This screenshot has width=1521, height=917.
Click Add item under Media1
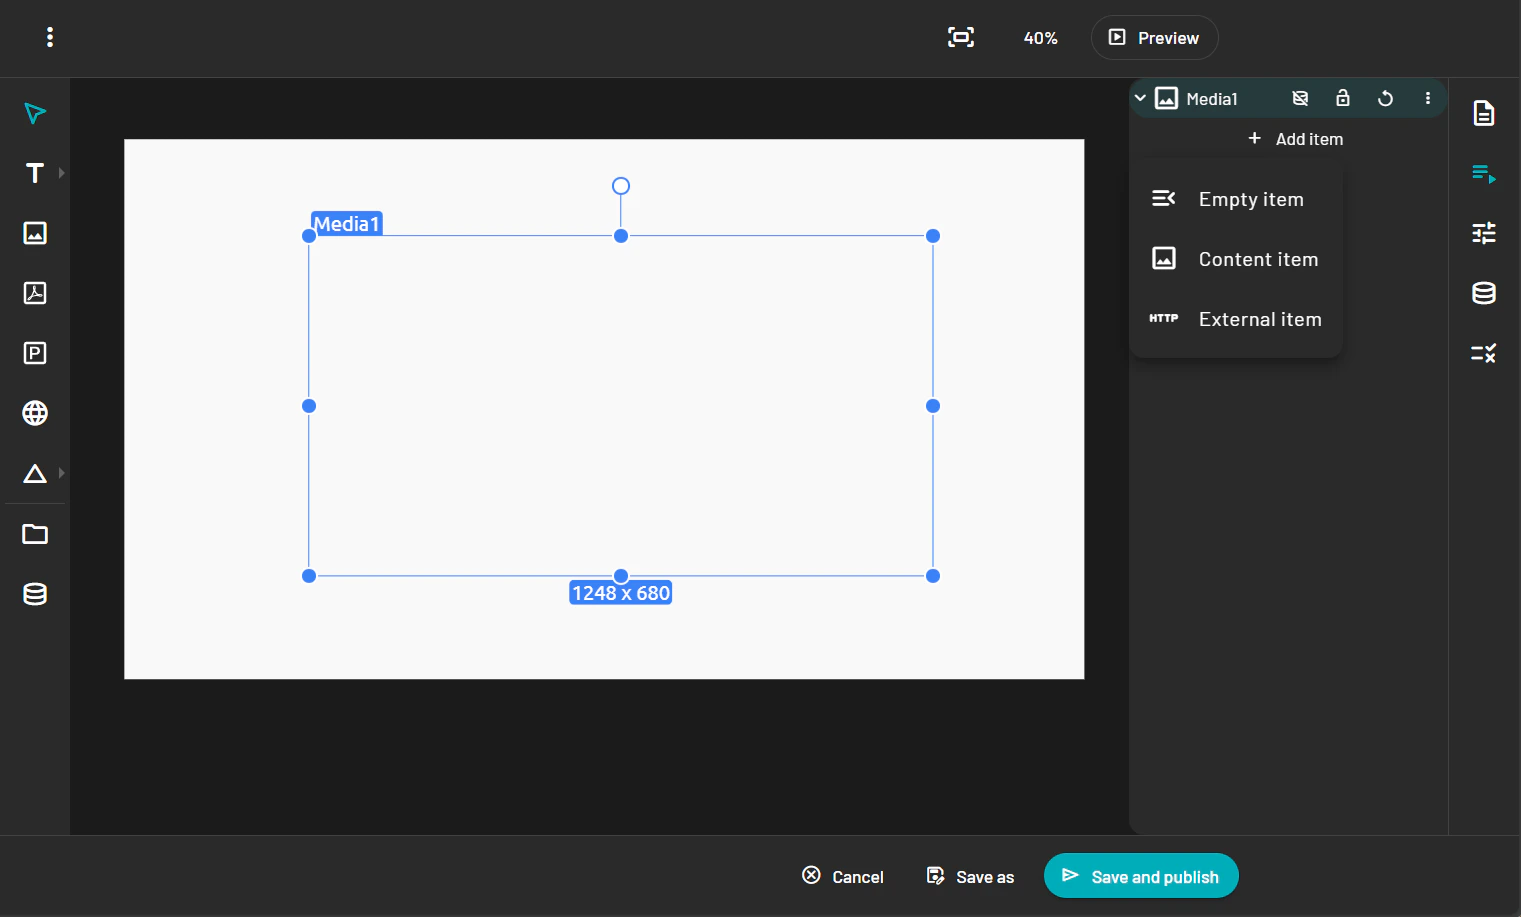click(x=1295, y=139)
